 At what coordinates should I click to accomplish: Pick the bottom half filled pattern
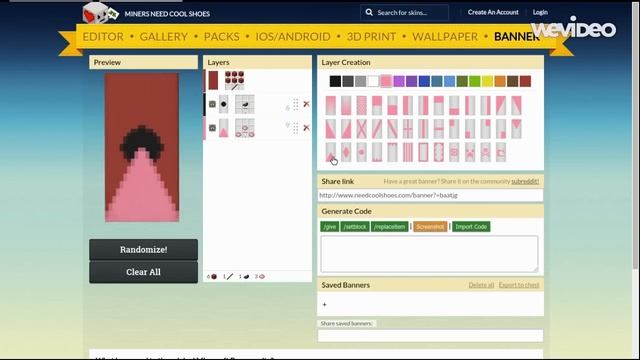coord(392,105)
